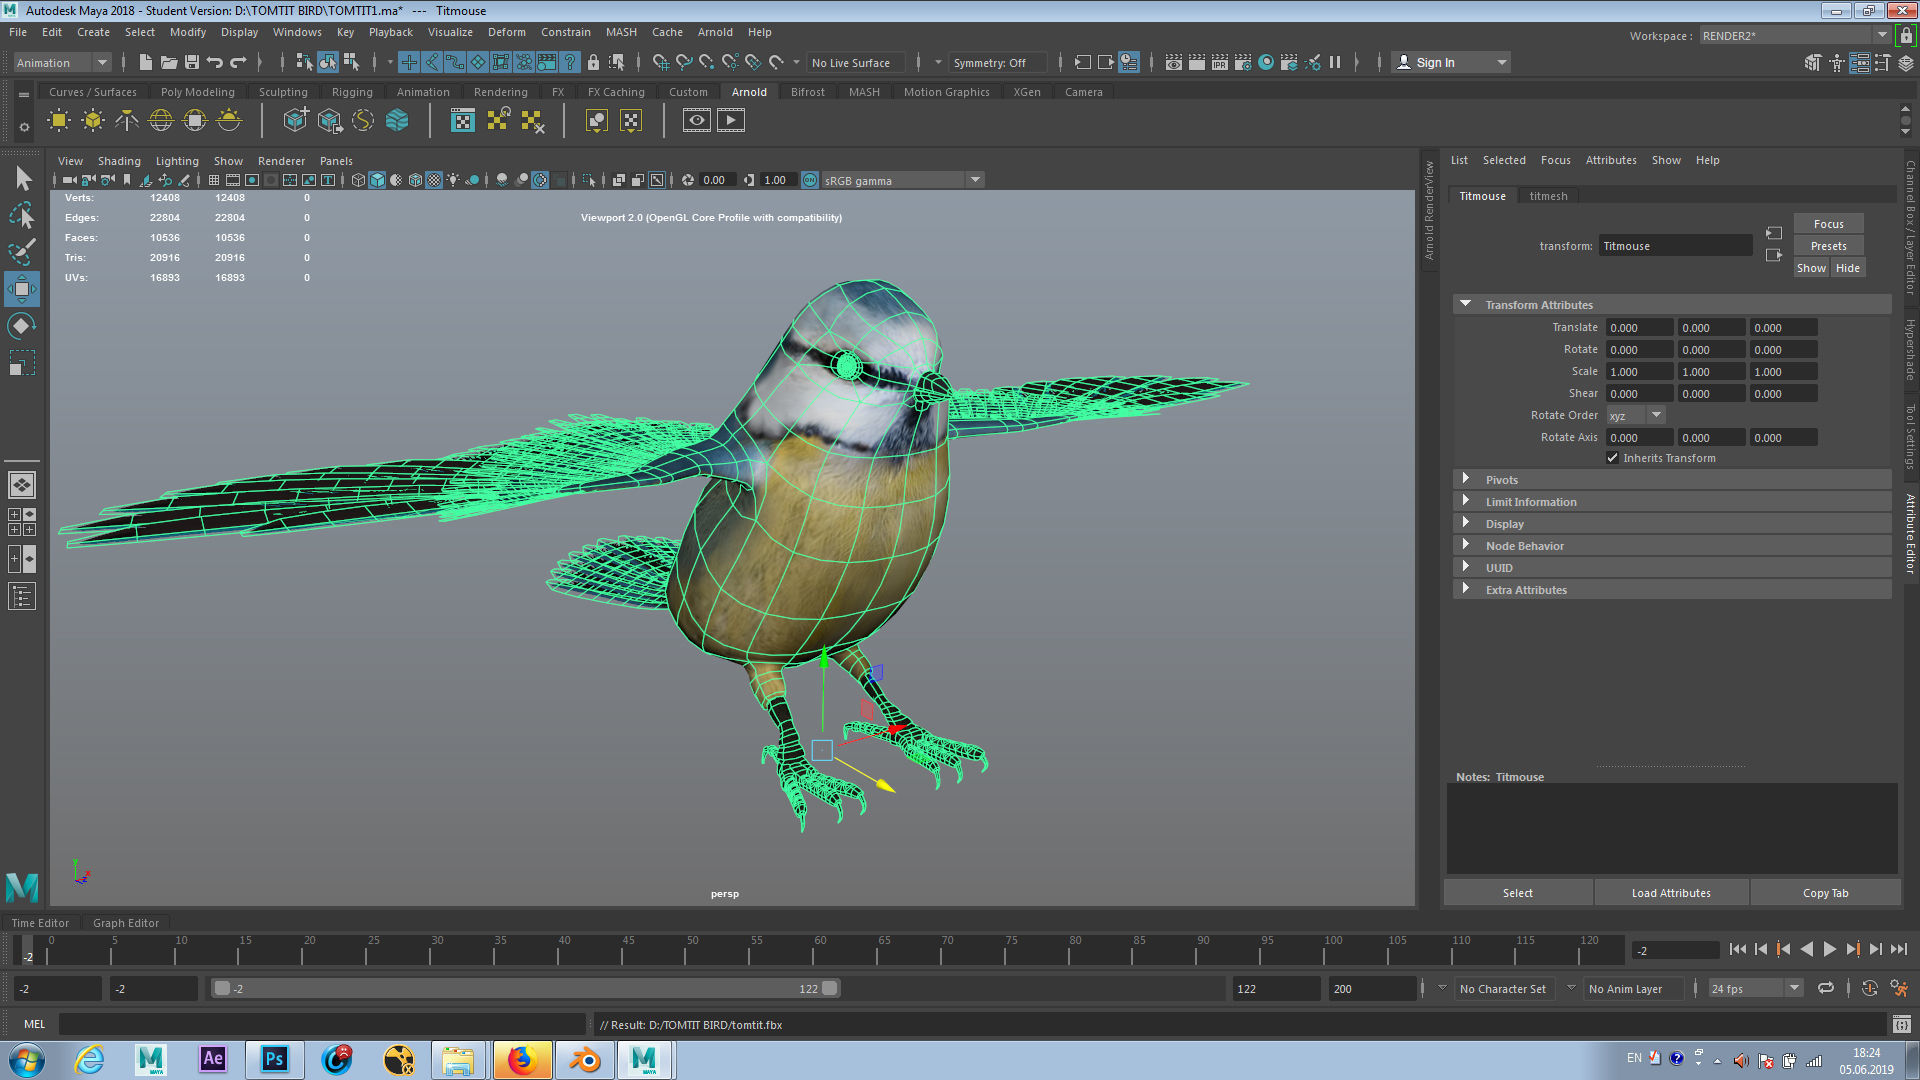Image resolution: width=1920 pixels, height=1080 pixels.
Task: Open sRGB gamma view transform dropdown
Action: tap(902, 180)
